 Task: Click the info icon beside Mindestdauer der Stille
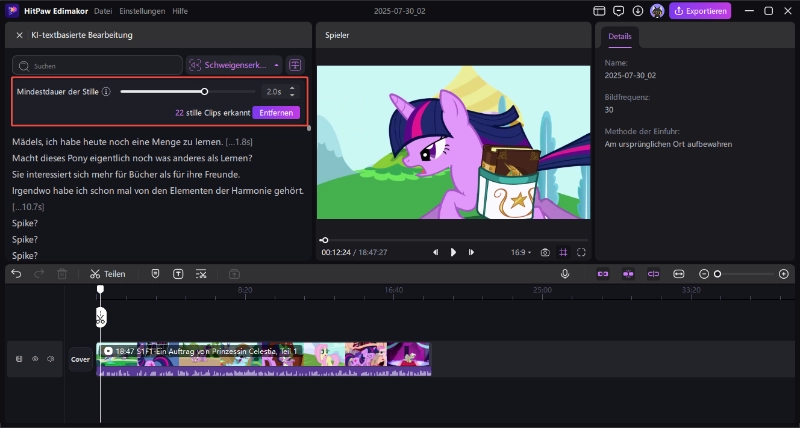point(106,92)
